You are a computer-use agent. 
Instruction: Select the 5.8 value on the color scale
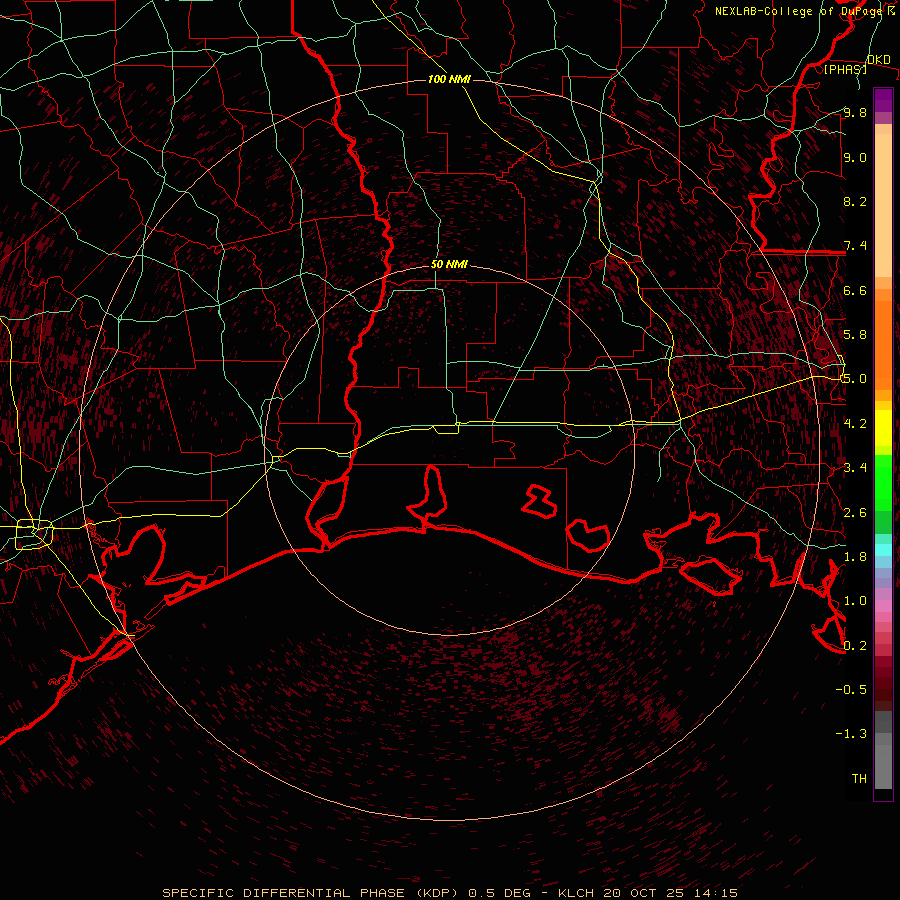point(855,335)
